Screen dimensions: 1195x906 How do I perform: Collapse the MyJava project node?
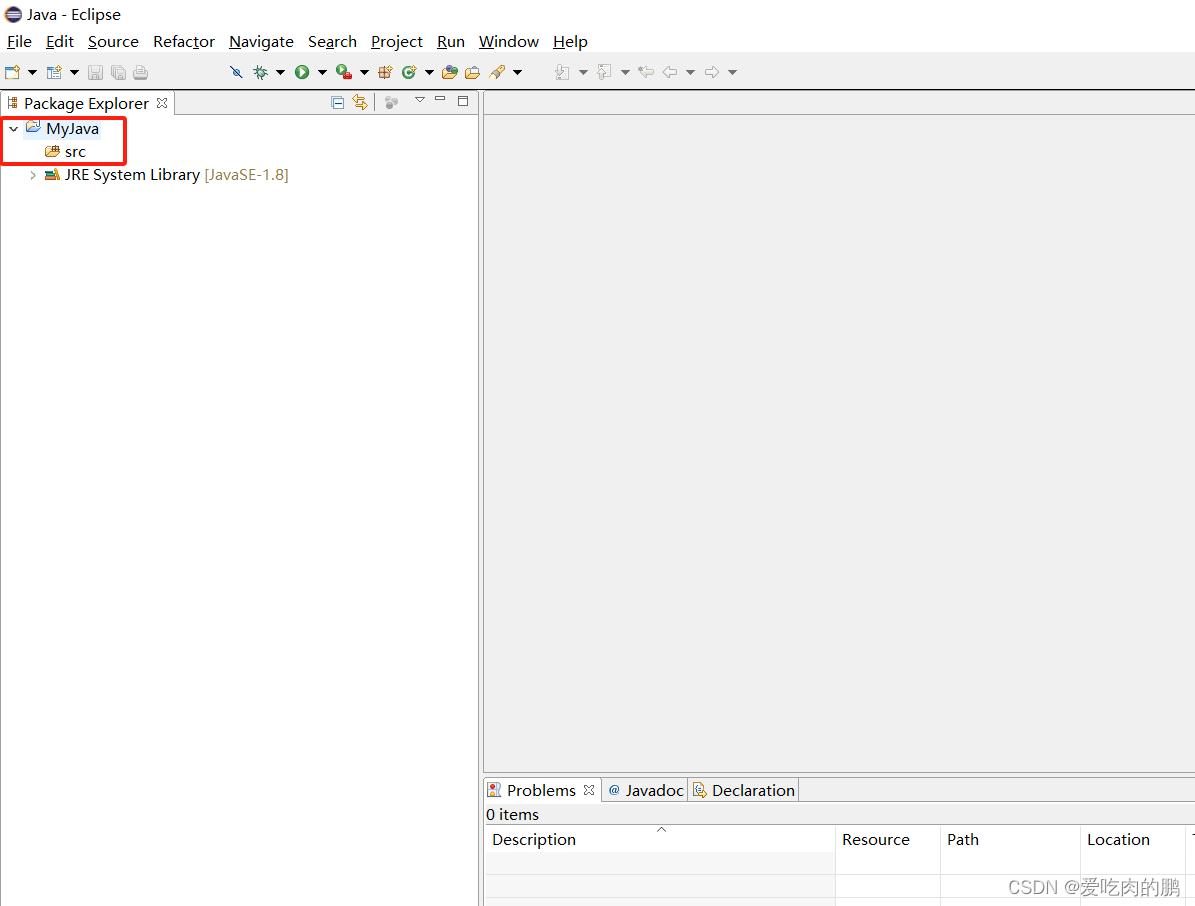pyautogui.click(x=14, y=129)
